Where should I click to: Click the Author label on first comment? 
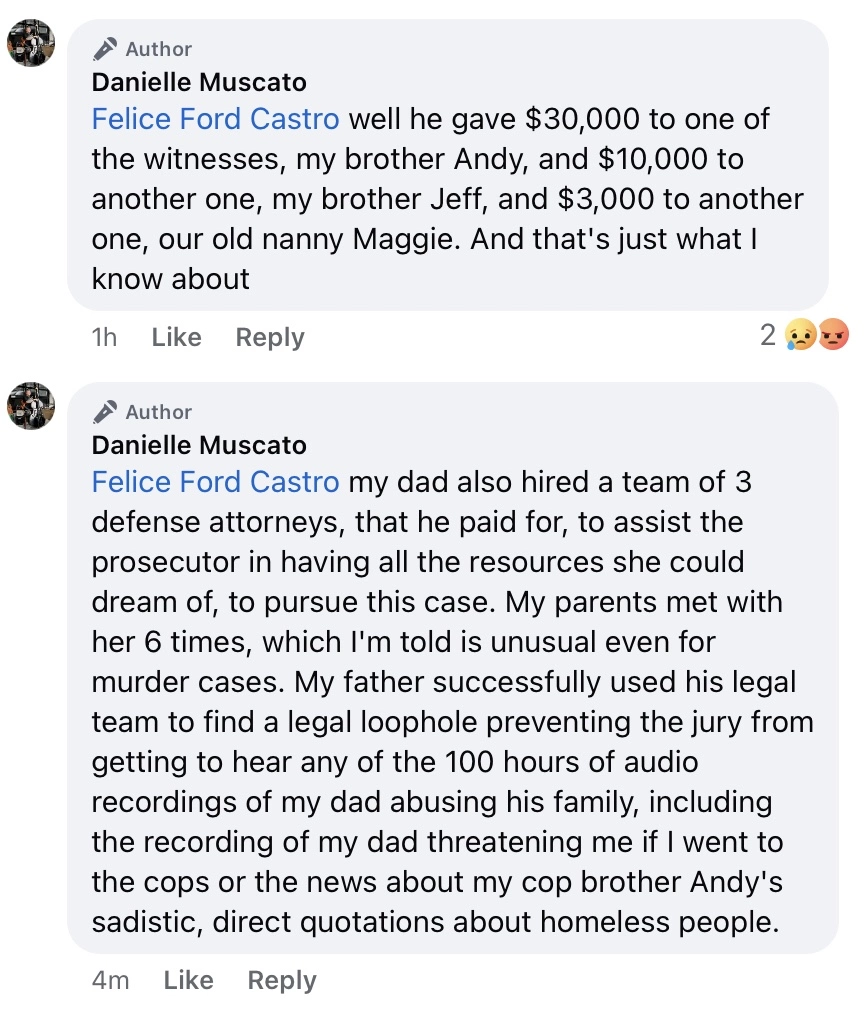point(159,50)
